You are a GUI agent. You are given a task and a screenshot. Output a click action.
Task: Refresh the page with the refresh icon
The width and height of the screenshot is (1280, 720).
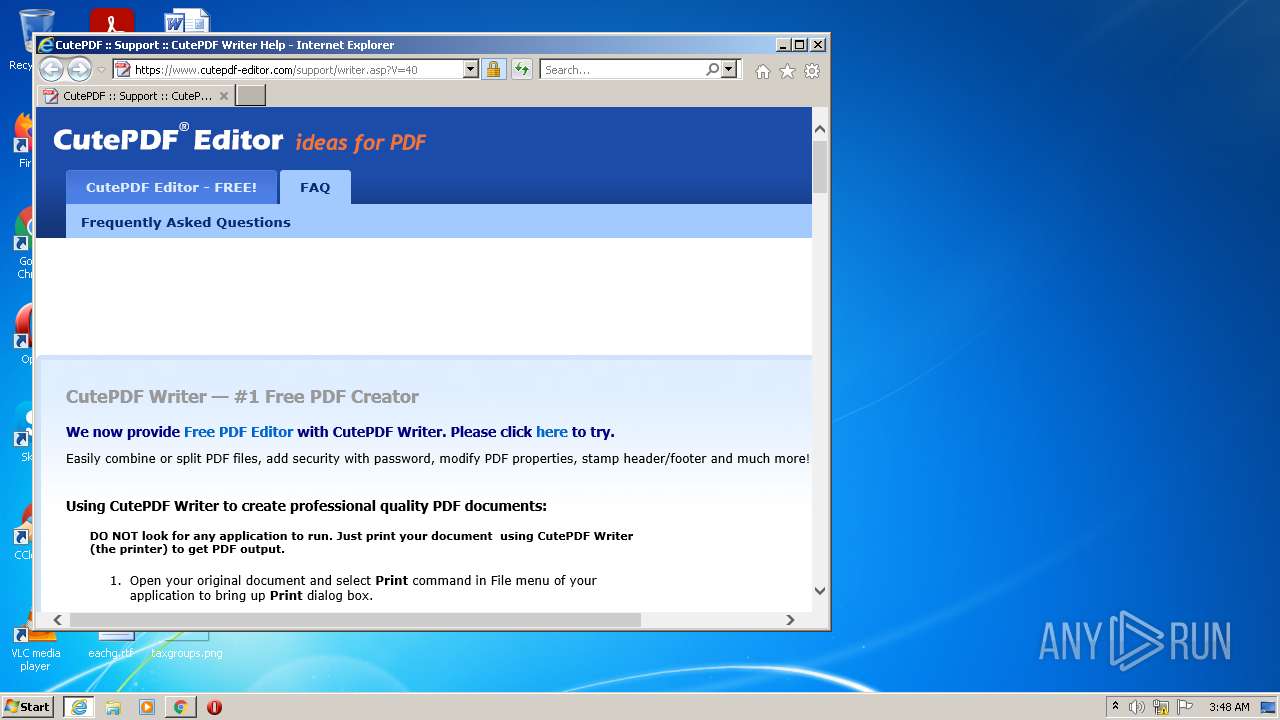pos(521,70)
